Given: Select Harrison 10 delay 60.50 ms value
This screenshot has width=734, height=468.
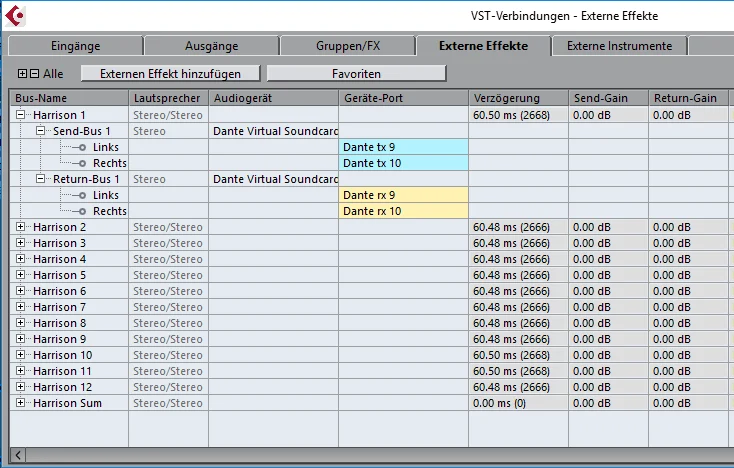Looking at the screenshot, I should click(x=518, y=355).
